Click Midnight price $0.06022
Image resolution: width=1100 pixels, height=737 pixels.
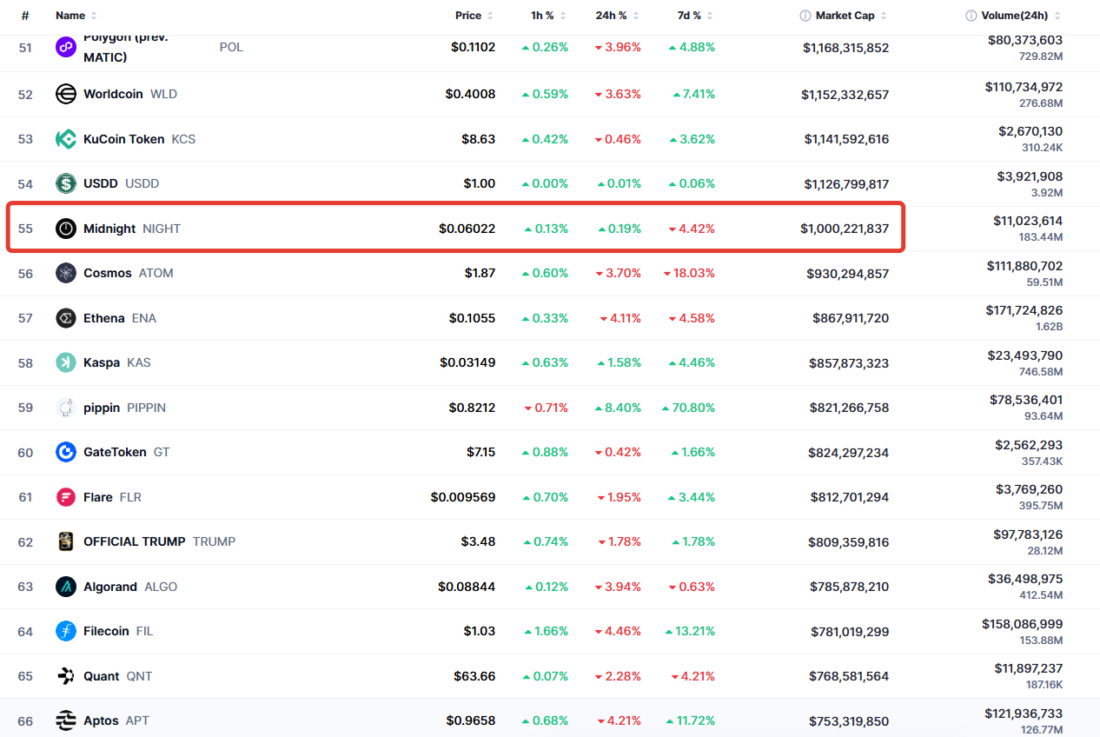point(467,229)
